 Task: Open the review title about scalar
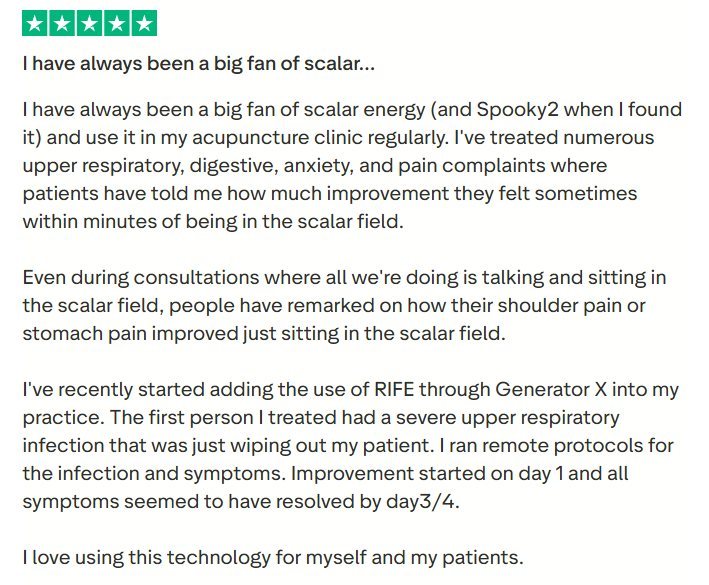[199, 64]
